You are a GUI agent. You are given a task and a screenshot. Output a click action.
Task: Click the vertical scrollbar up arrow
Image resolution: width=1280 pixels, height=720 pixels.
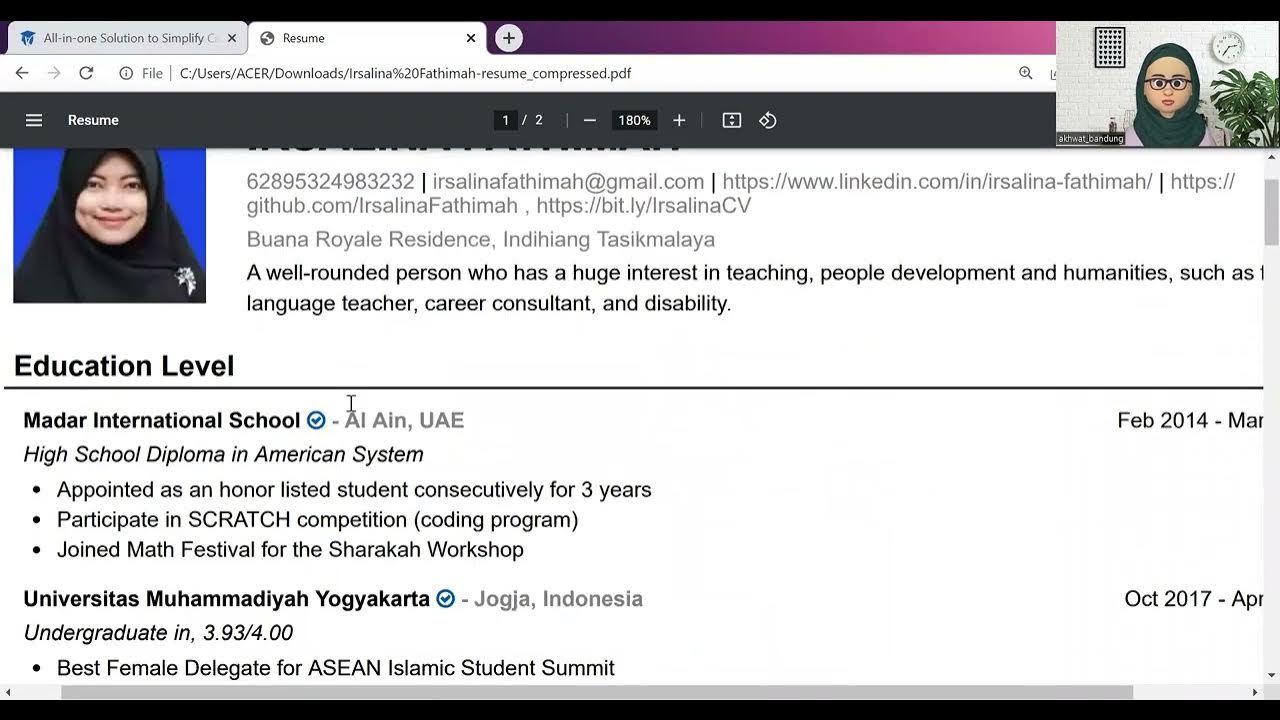(x=1271, y=155)
